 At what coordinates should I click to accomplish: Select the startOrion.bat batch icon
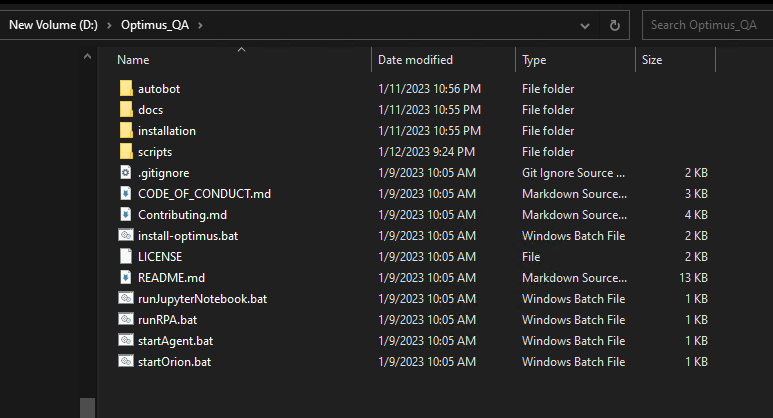point(126,361)
